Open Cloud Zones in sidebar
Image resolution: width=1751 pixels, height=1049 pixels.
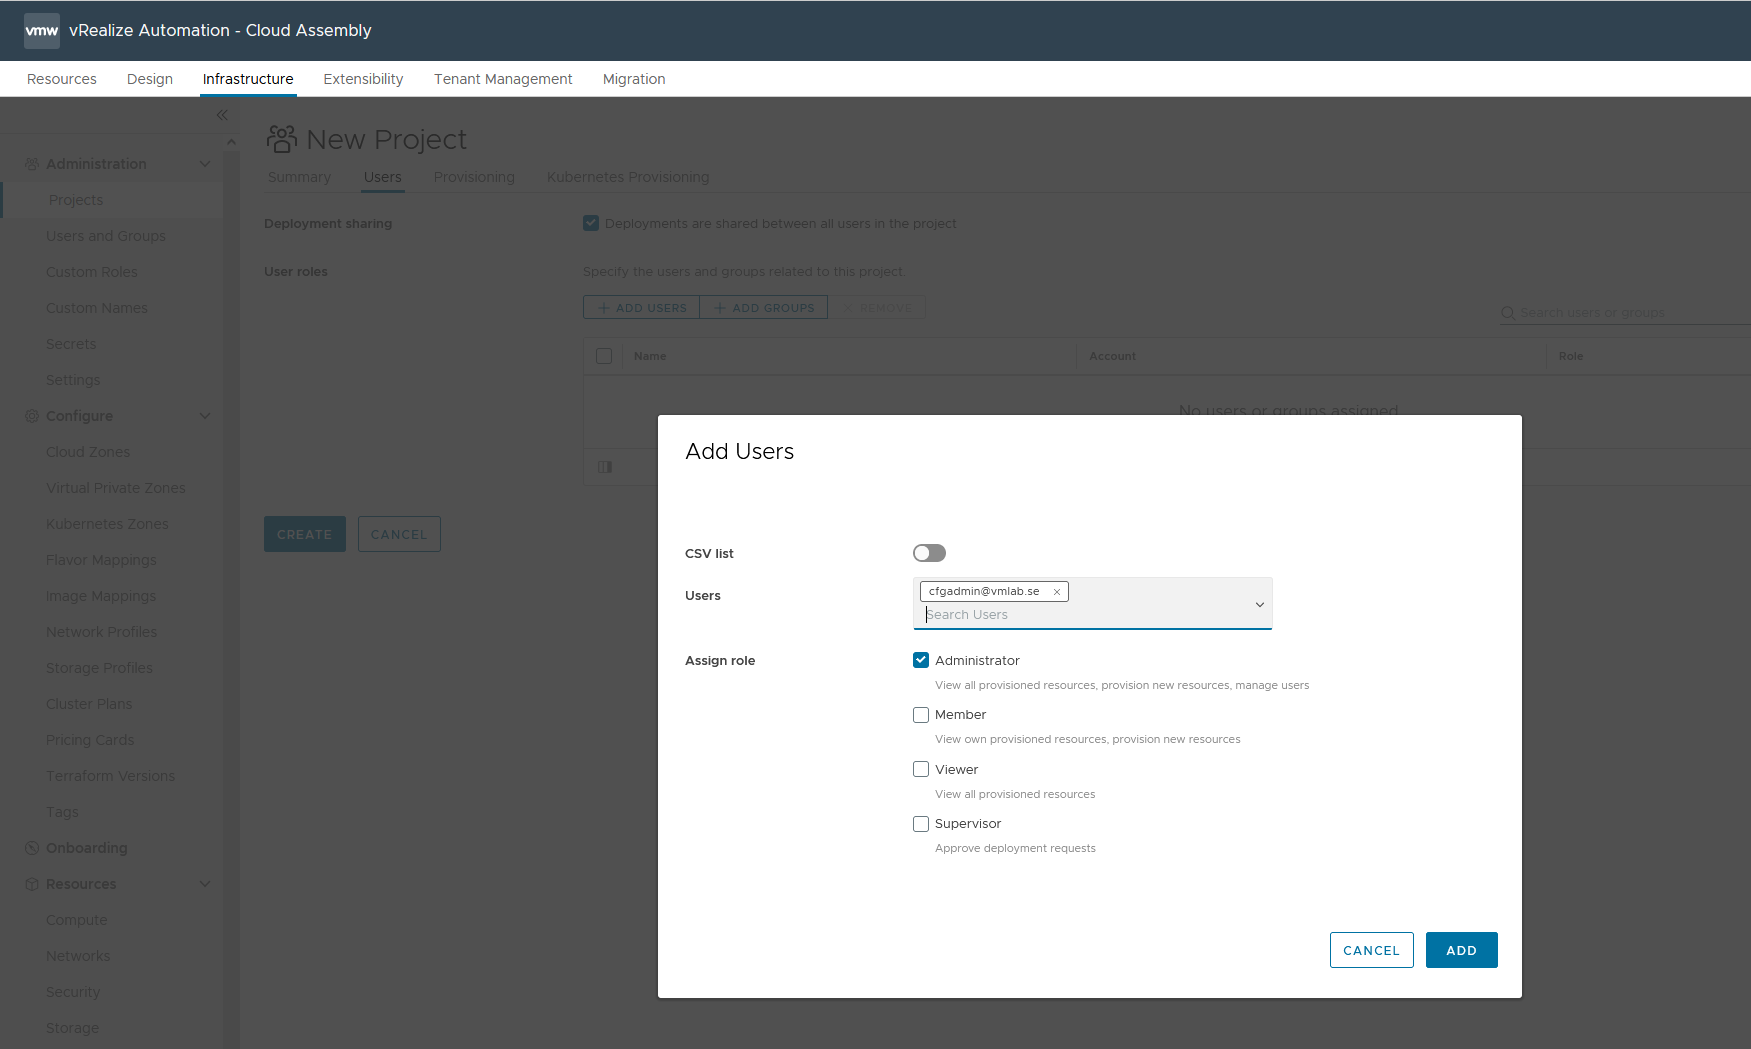[88, 452]
